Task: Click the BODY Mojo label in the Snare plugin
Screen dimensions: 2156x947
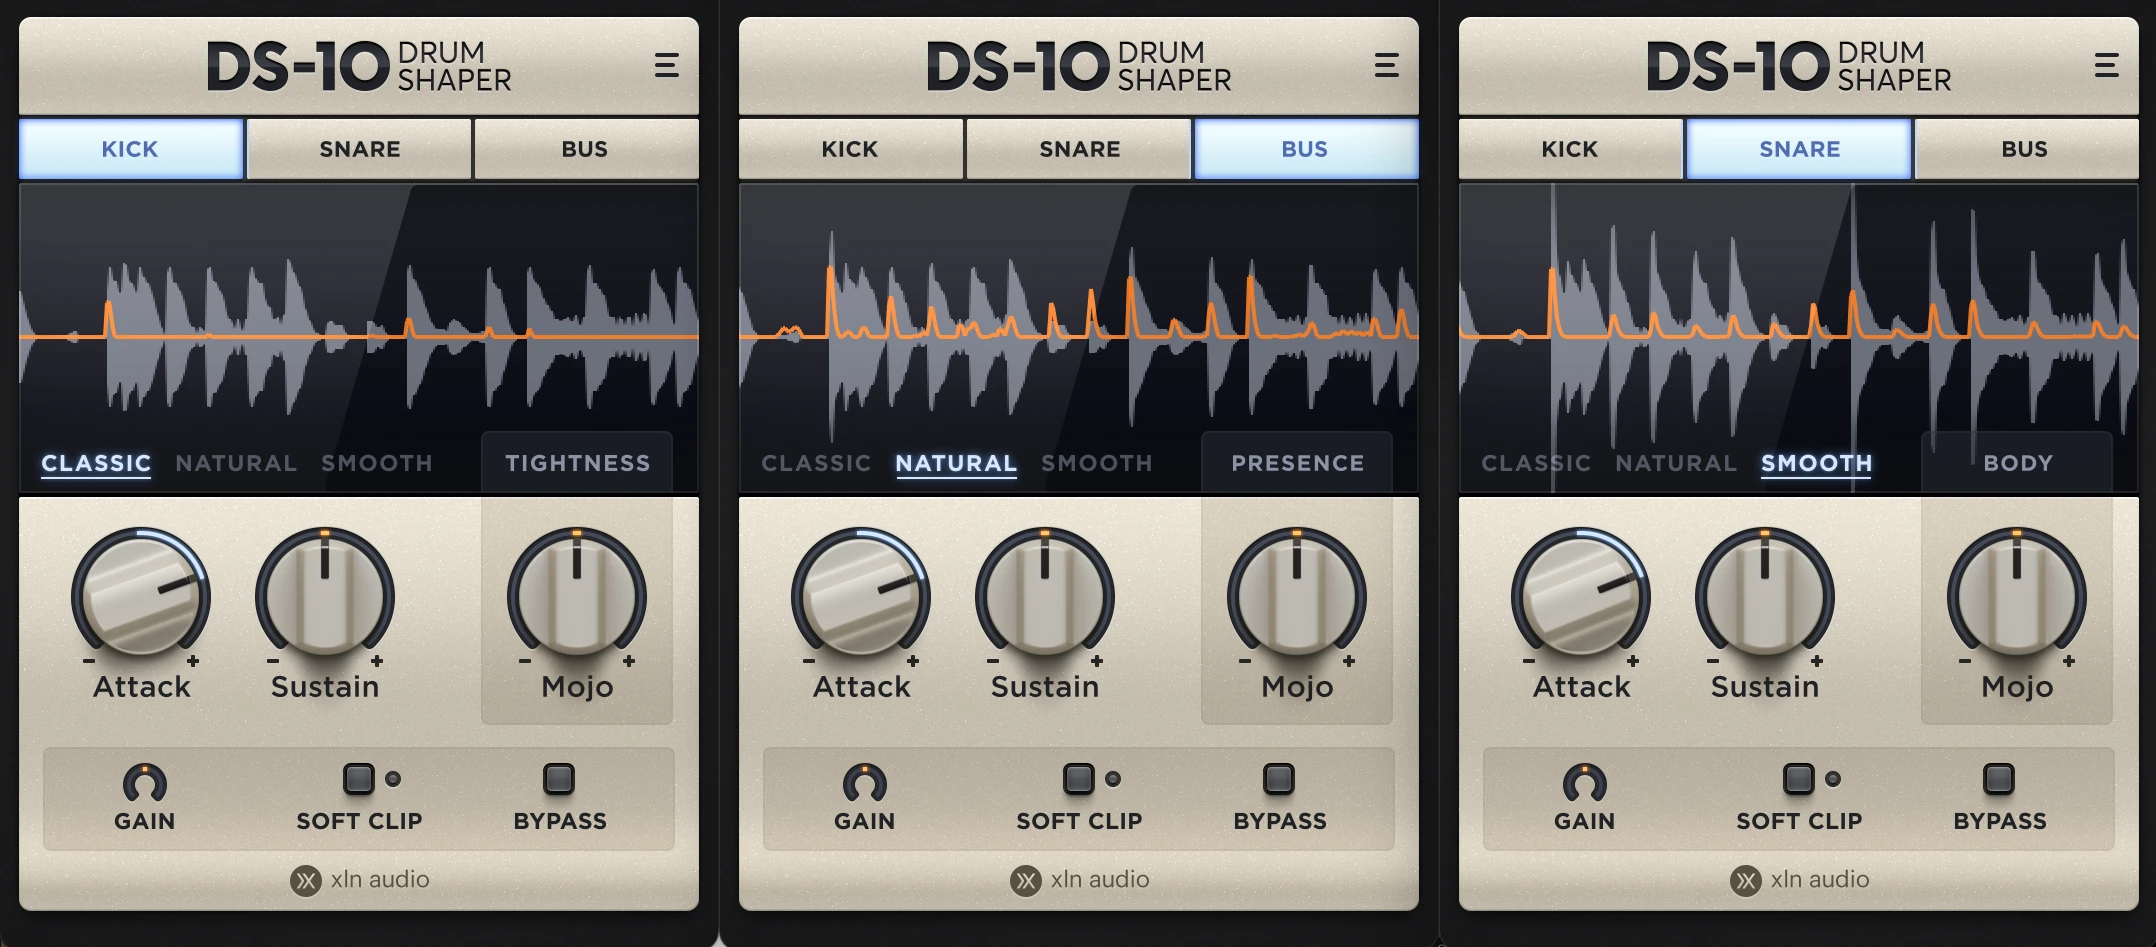Action: [2017, 463]
